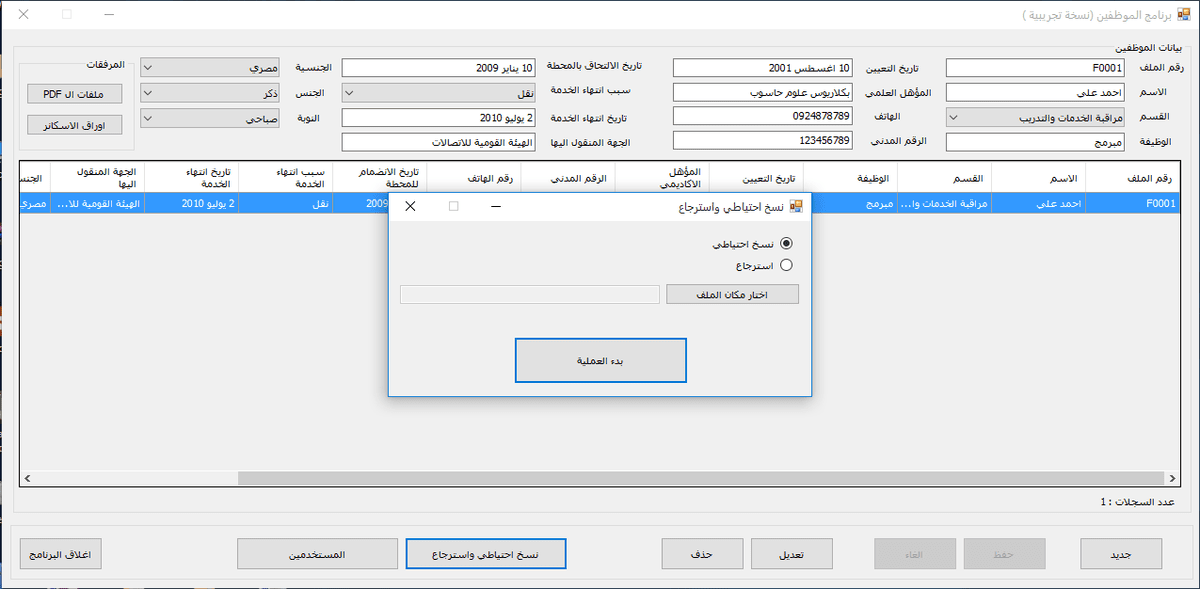
Task: Click the جديد button
Action: point(1121,554)
